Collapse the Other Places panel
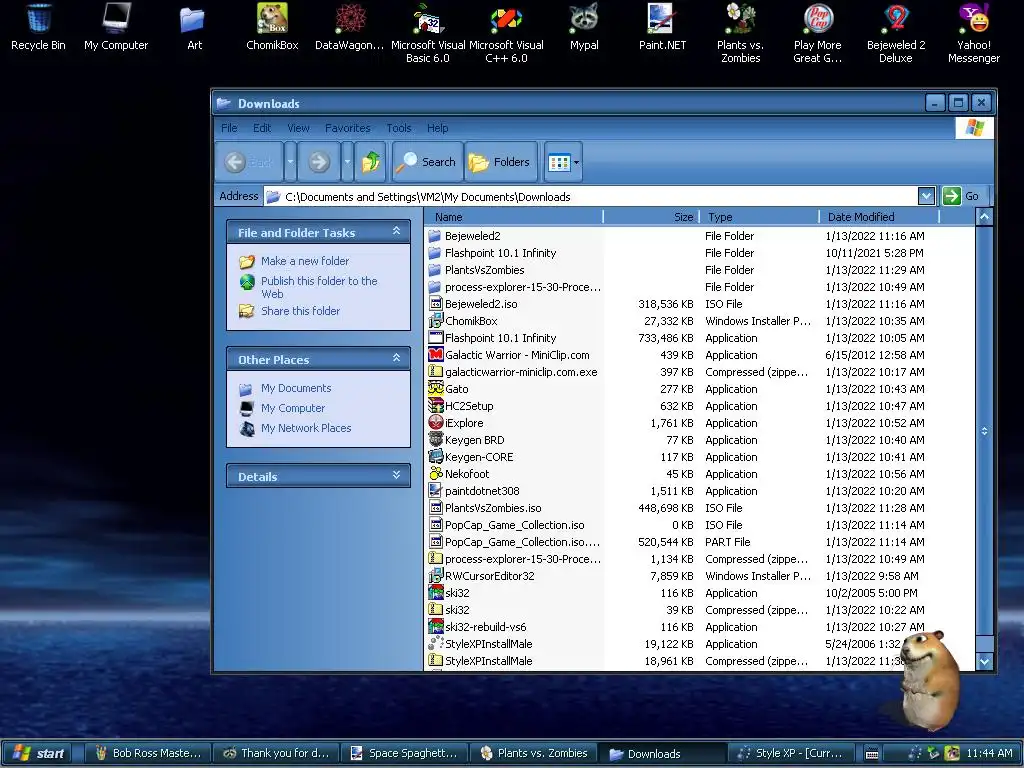 (396, 358)
